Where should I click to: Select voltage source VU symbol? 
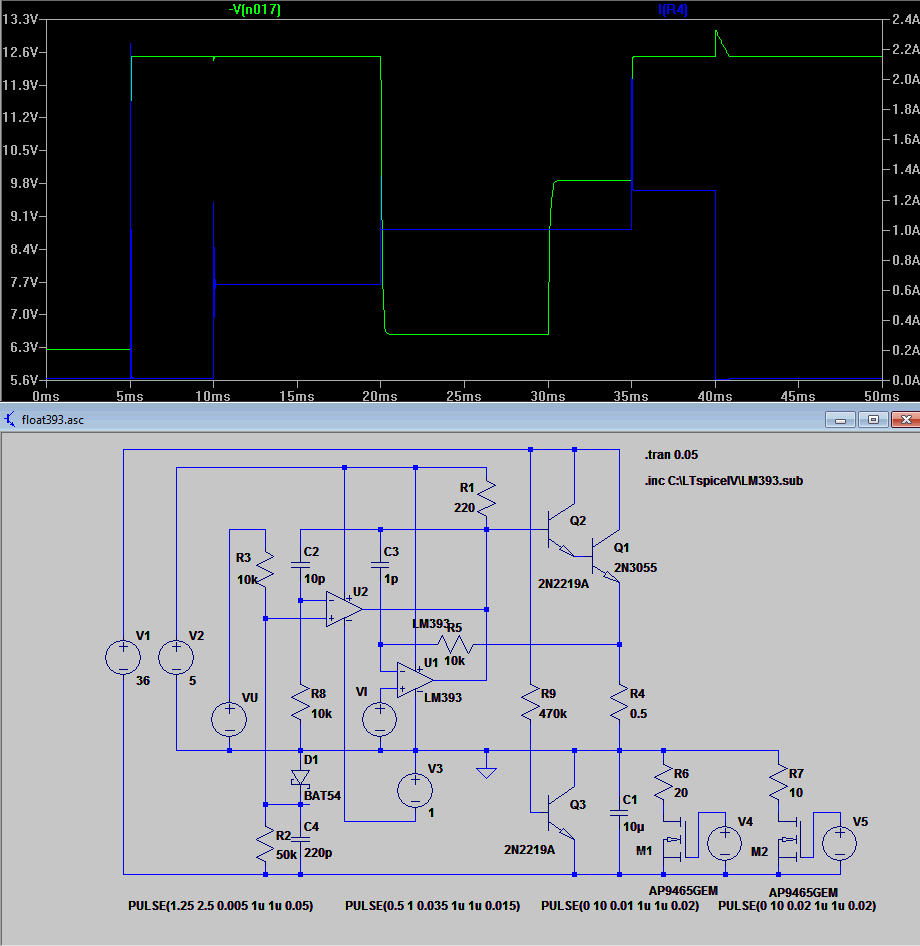[x=229, y=719]
